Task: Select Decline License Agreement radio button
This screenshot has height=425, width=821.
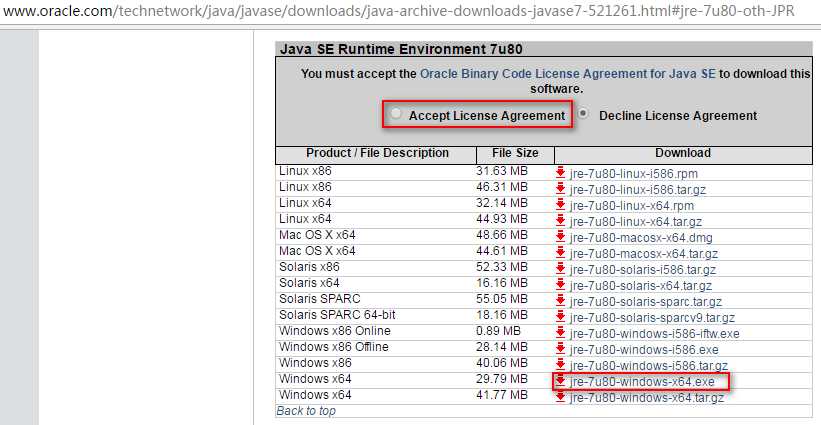Action: click(583, 113)
